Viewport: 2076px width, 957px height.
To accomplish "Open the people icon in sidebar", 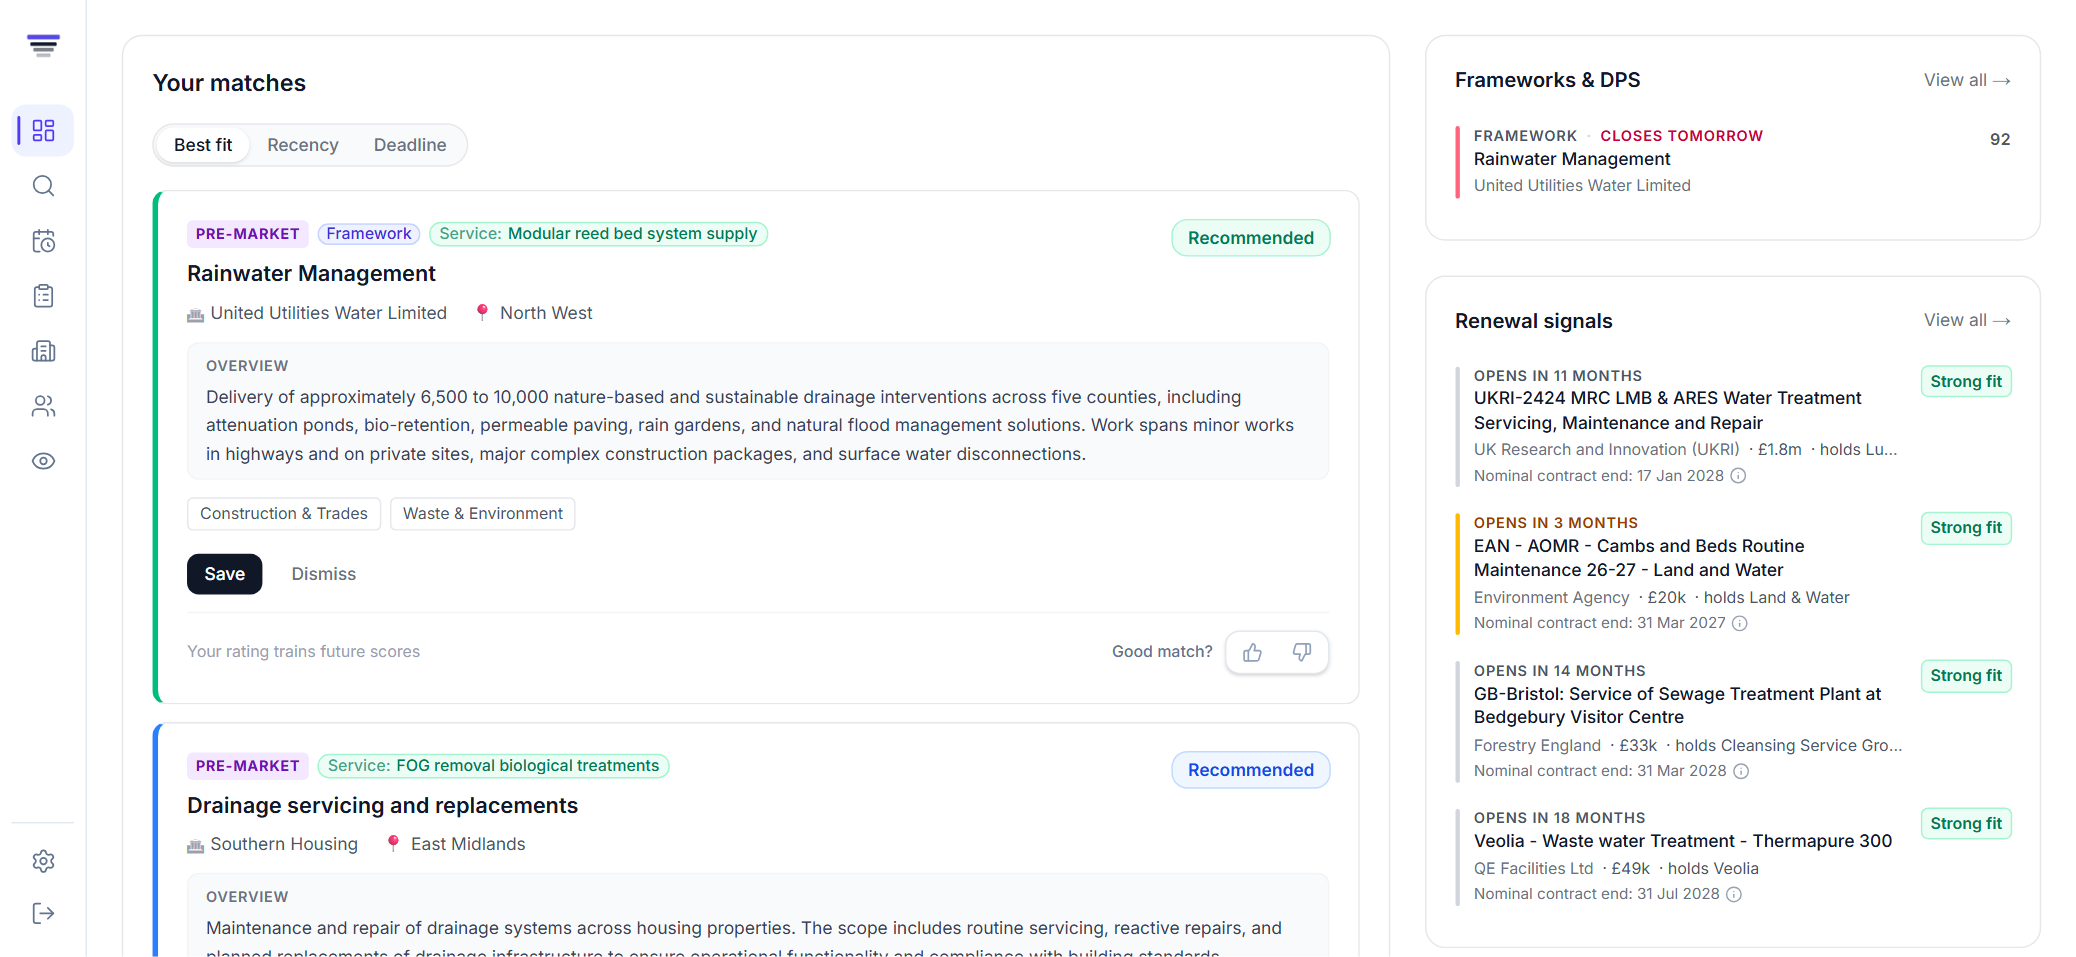I will point(43,406).
